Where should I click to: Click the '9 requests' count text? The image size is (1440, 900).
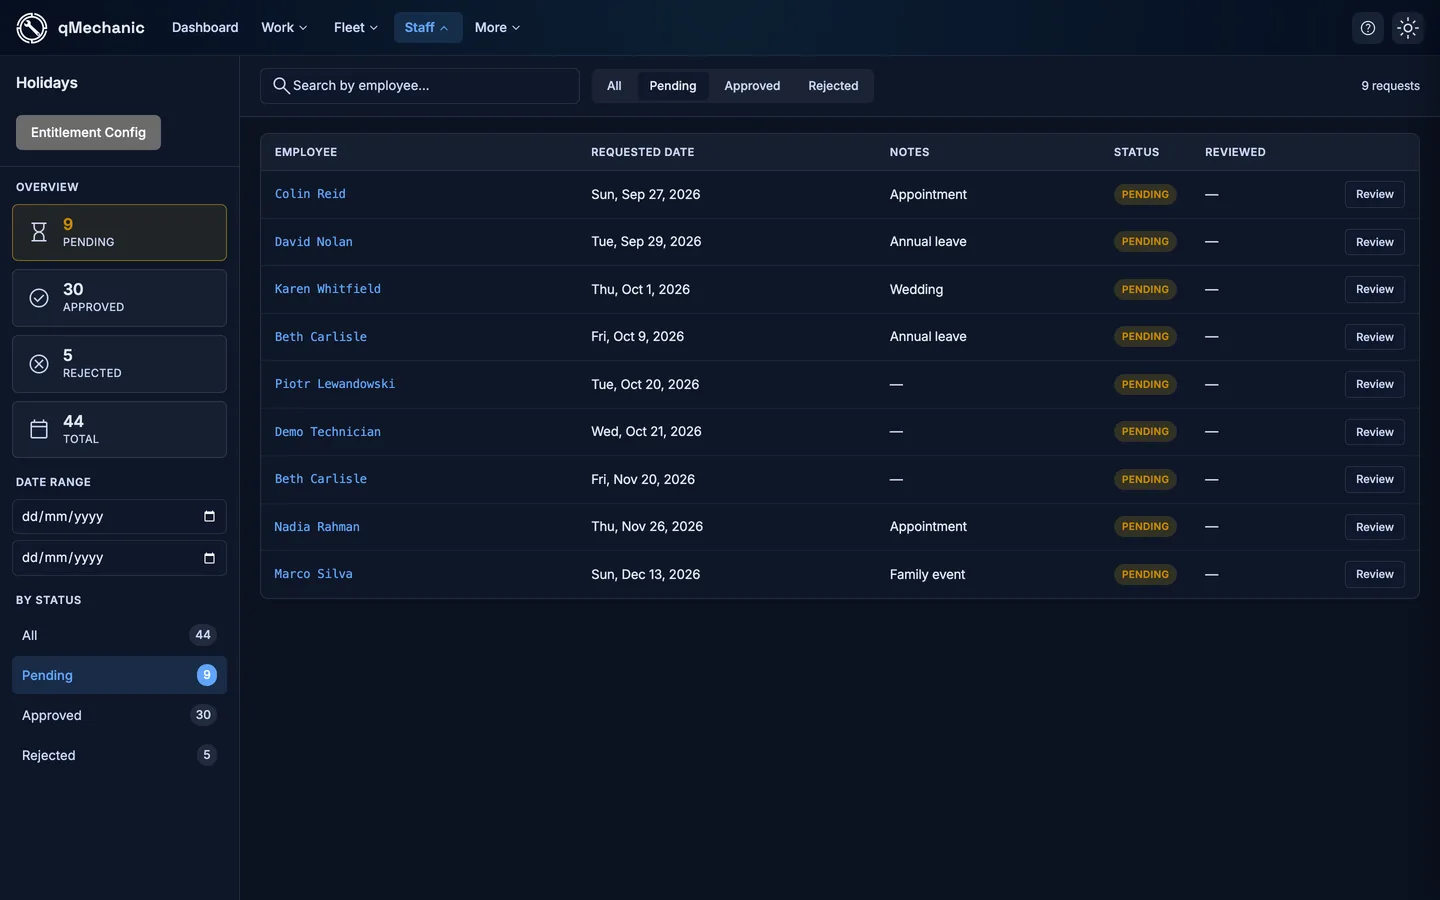click(1390, 86)
